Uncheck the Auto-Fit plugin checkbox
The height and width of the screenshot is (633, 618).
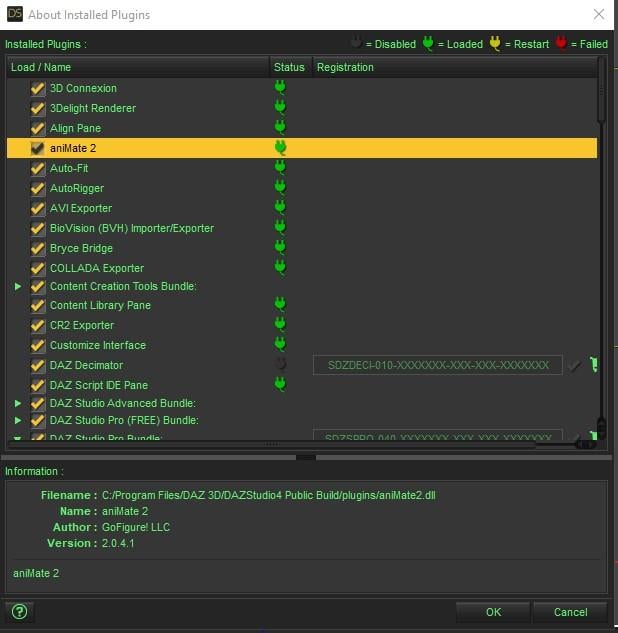(x=38, y=168)
